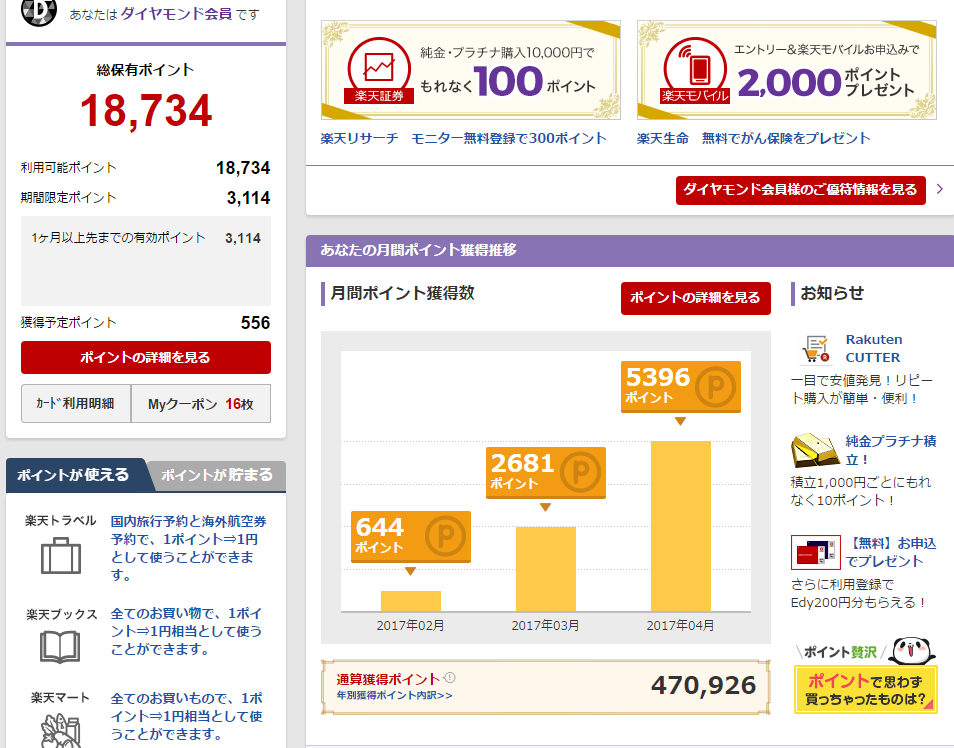This screenshot has width=954, height=748.
Task: Click the 総保有ポイント 18,734 value
Action: coord(146,111)
